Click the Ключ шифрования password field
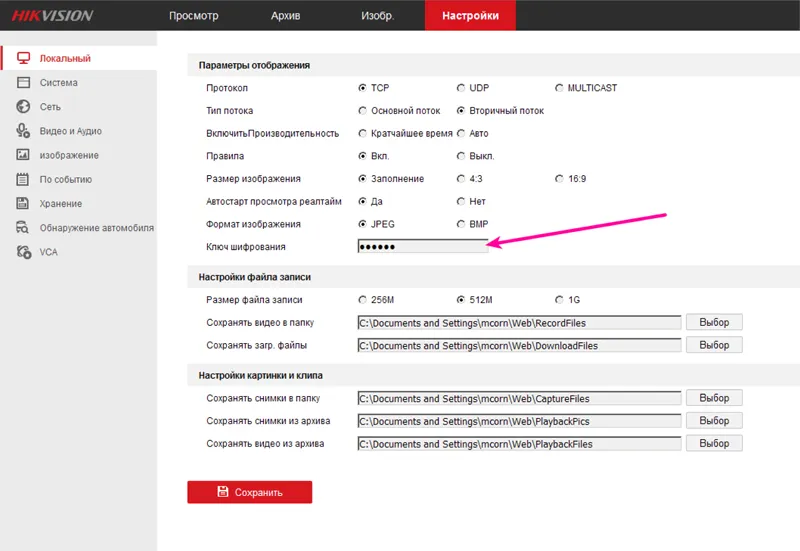The height and width of the screenshot is (551, 800). pyautogui.click(x=422, y=247)
